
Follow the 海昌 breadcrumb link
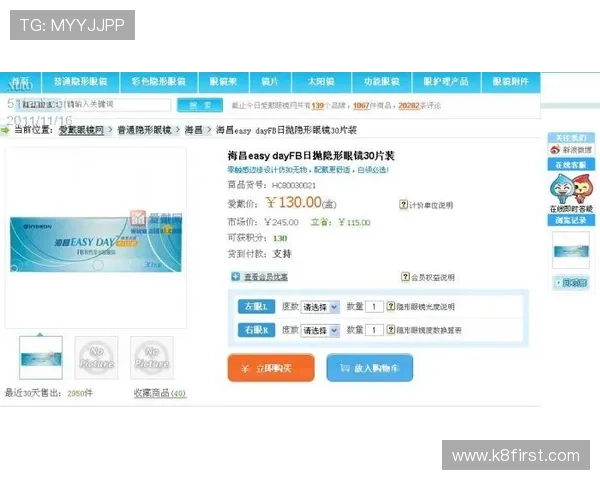194,130
